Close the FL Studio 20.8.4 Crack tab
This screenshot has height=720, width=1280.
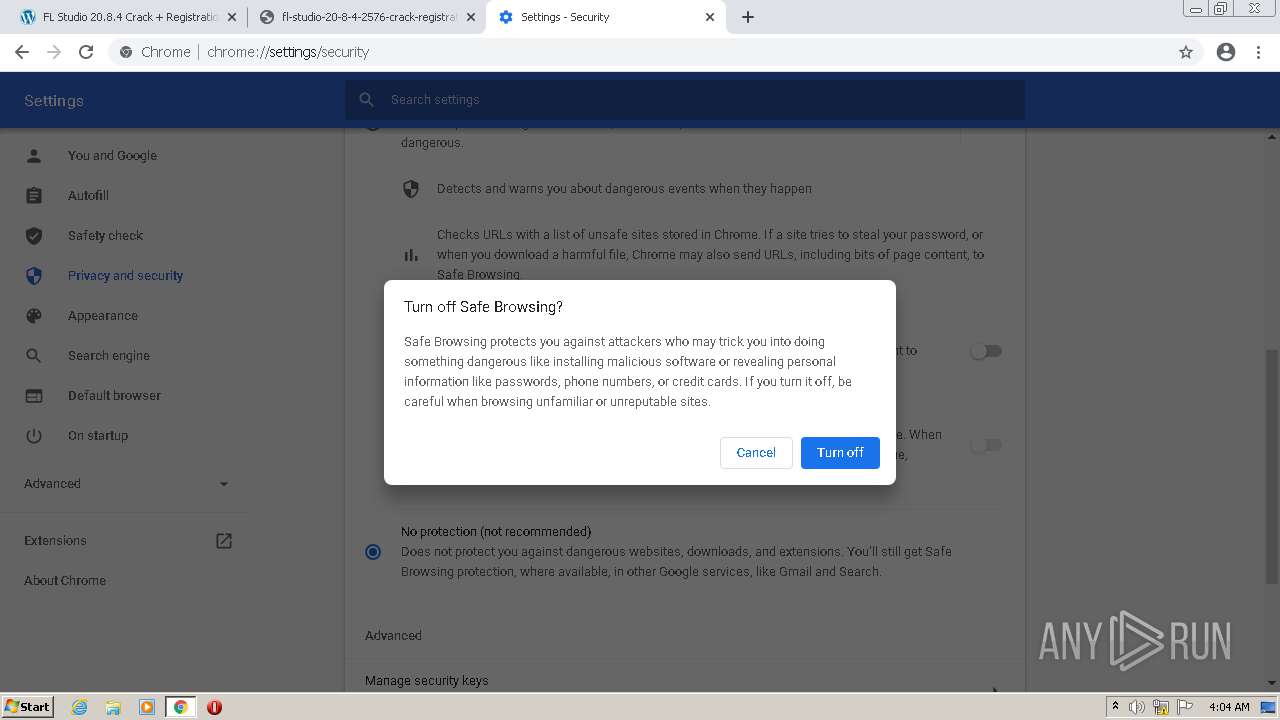(232, 17)
